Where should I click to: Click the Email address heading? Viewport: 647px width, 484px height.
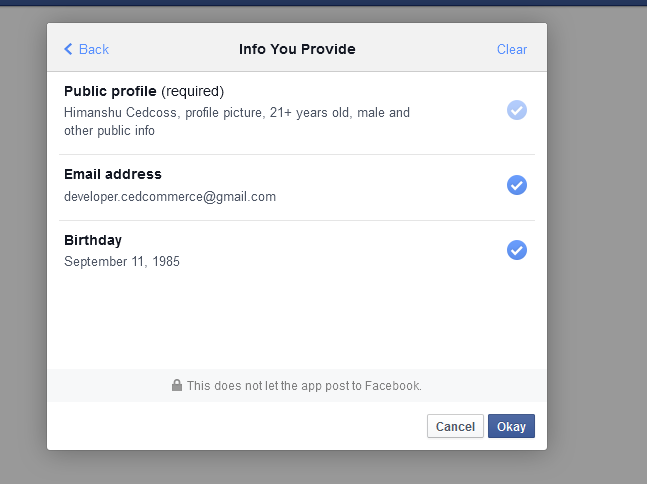(x=113, y=174)
